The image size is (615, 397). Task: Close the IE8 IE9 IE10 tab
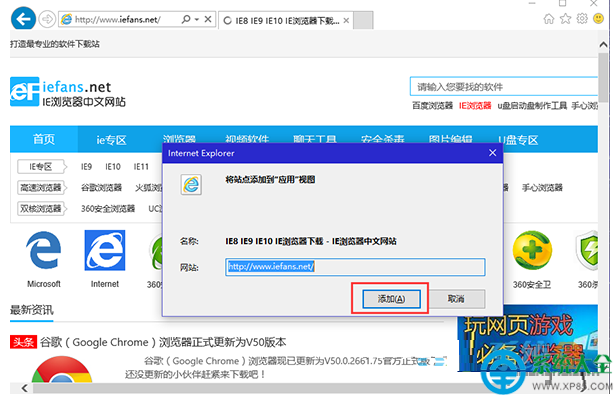346,20
